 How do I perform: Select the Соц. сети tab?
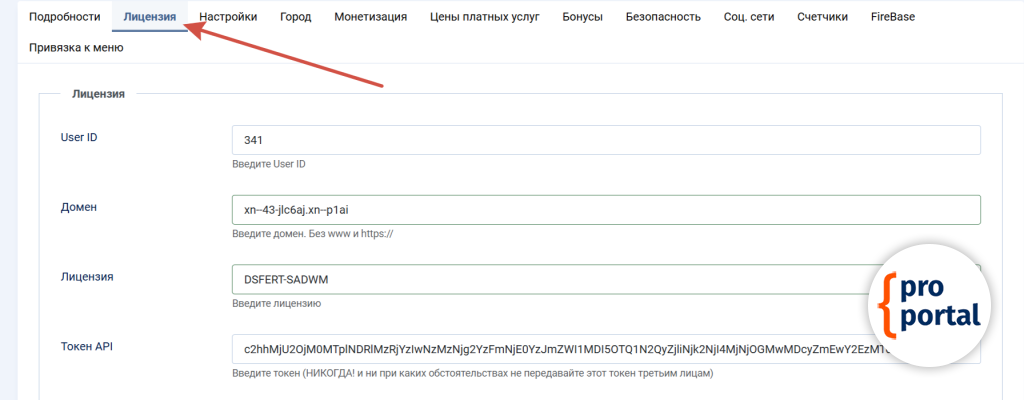click(x=749, y=17)
